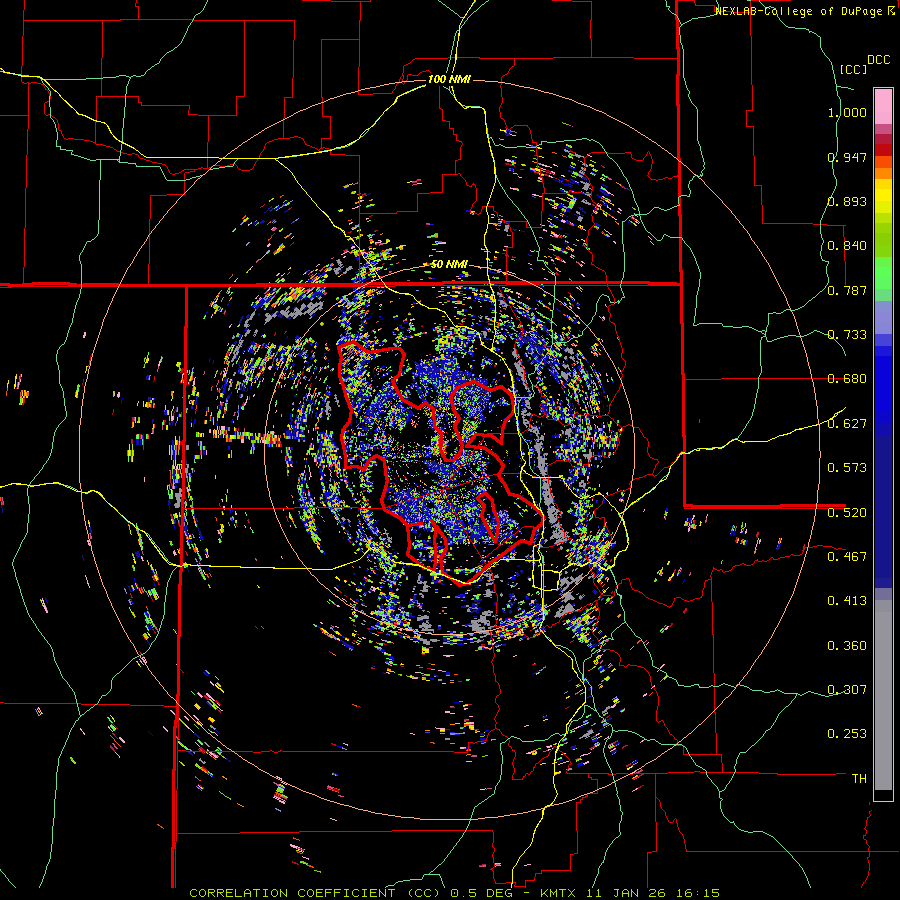Click the DCC label above the color bar

click(878, 60)
